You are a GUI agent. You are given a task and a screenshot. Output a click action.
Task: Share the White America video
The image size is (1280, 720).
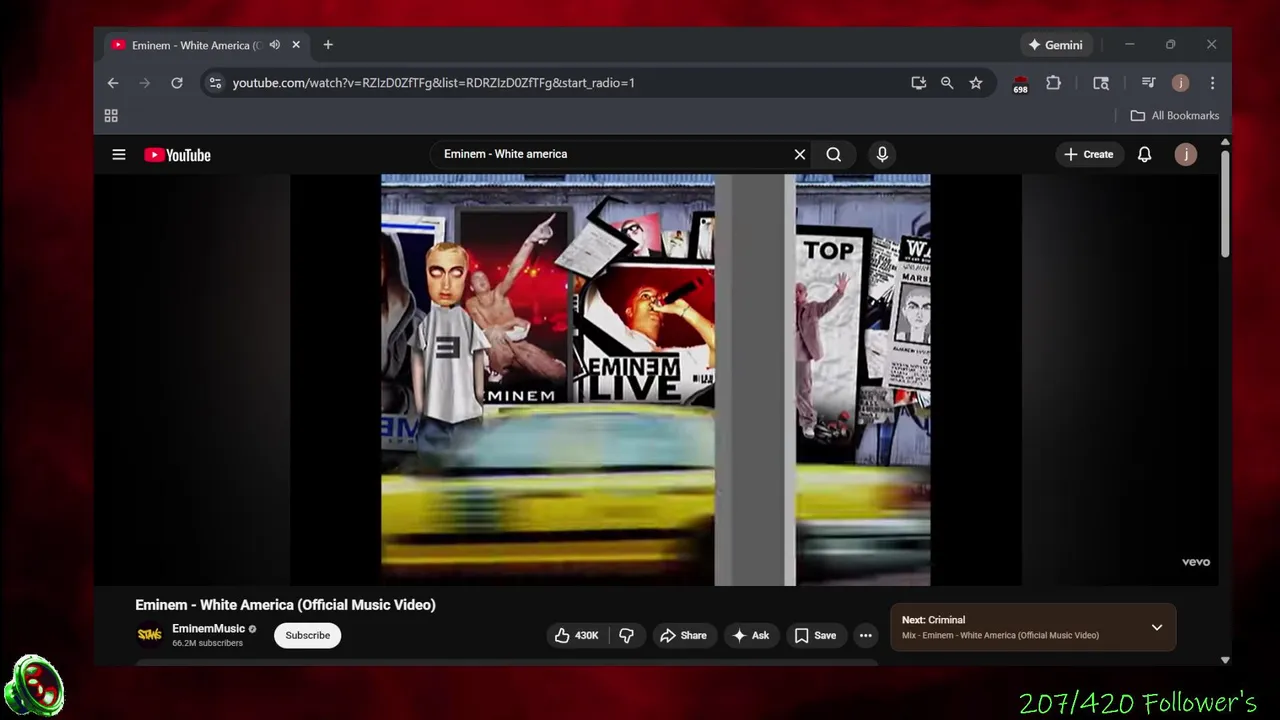[683, 635]
